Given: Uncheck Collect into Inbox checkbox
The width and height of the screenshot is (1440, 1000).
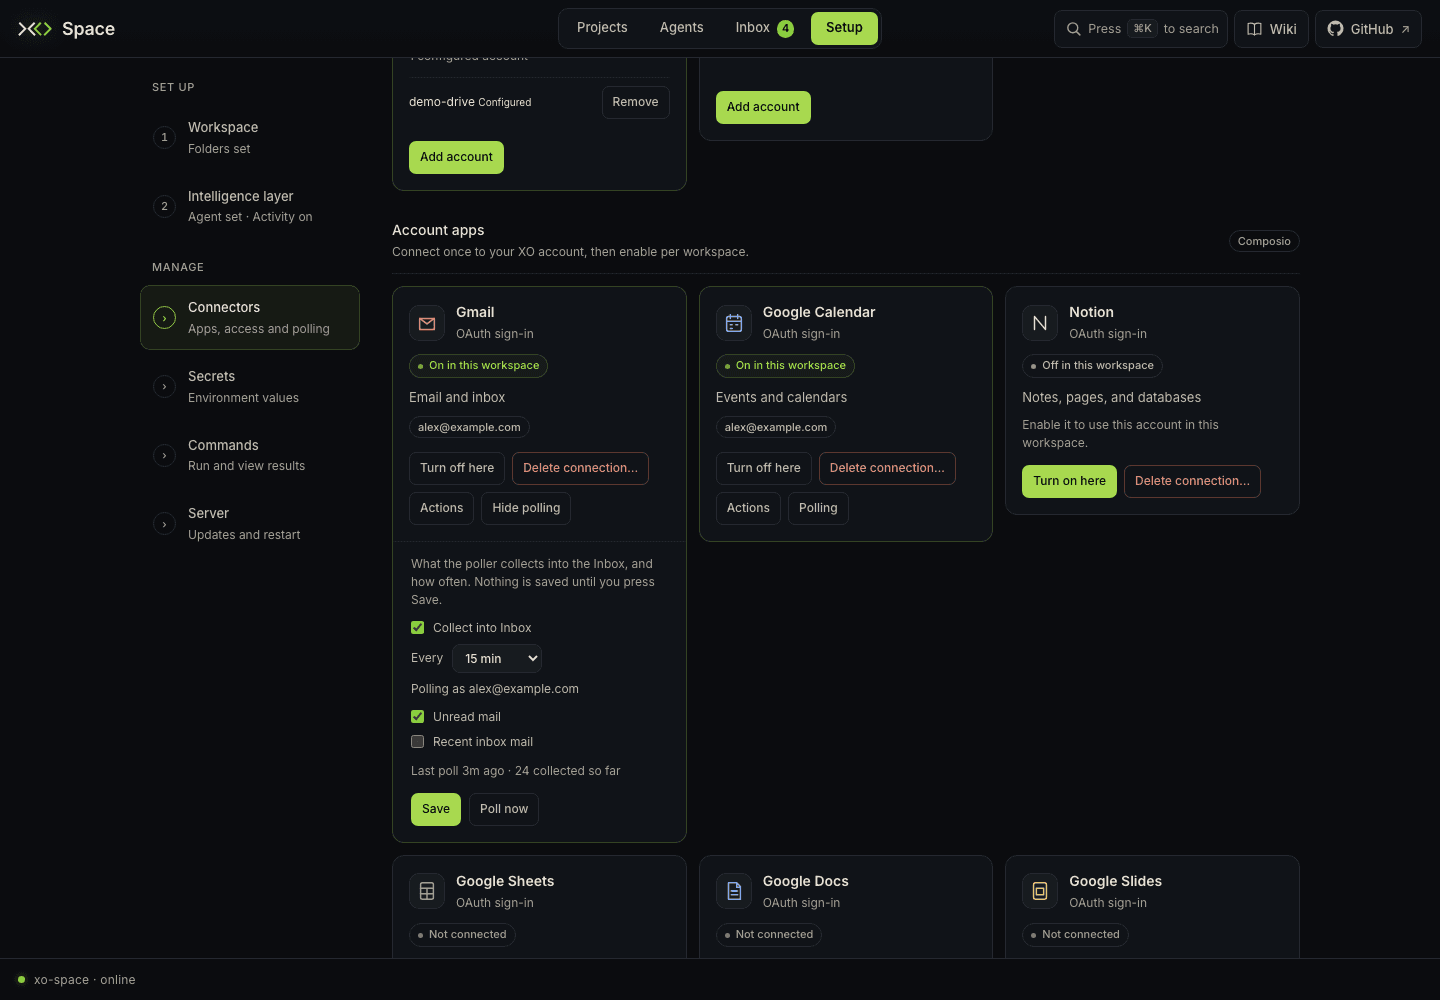Looking at the screenshot, I should coord(418,628).
